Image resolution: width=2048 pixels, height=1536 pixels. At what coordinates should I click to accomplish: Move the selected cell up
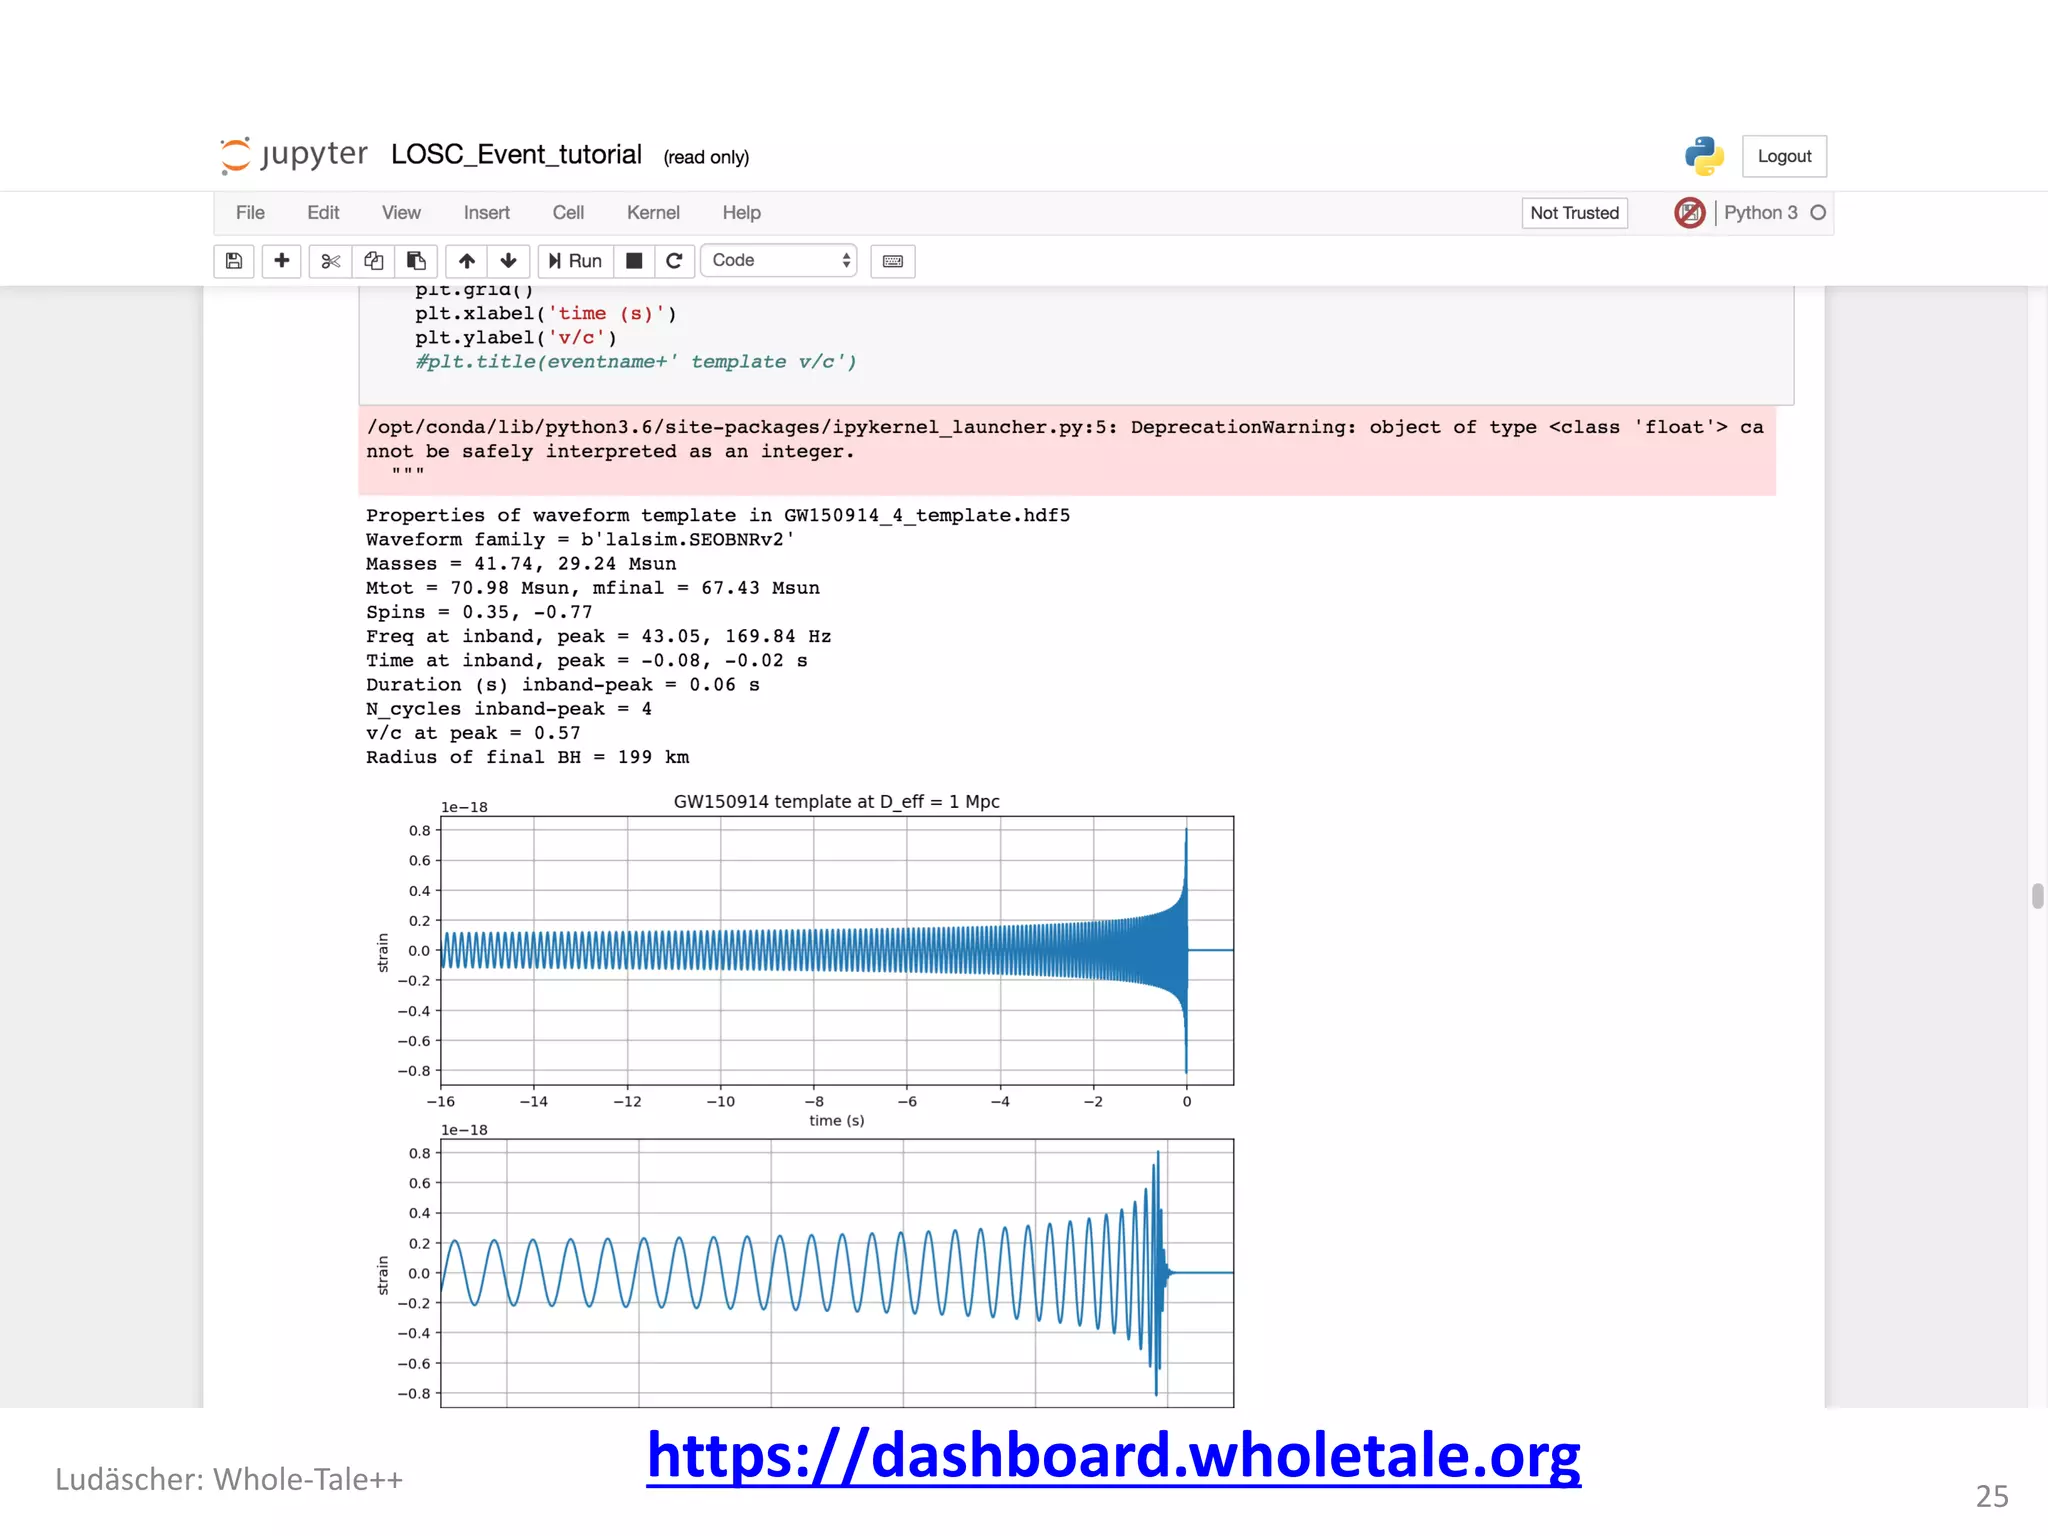pyautogui.click(x=467, y=261)
